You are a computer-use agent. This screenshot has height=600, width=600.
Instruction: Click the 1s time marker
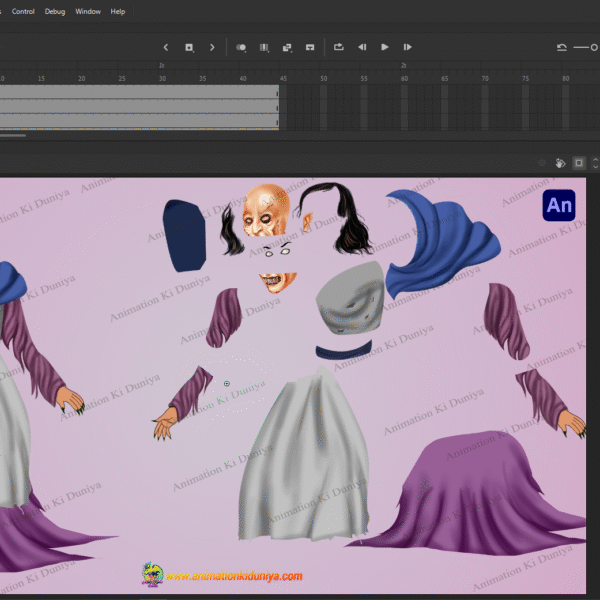tap(162, 65)
